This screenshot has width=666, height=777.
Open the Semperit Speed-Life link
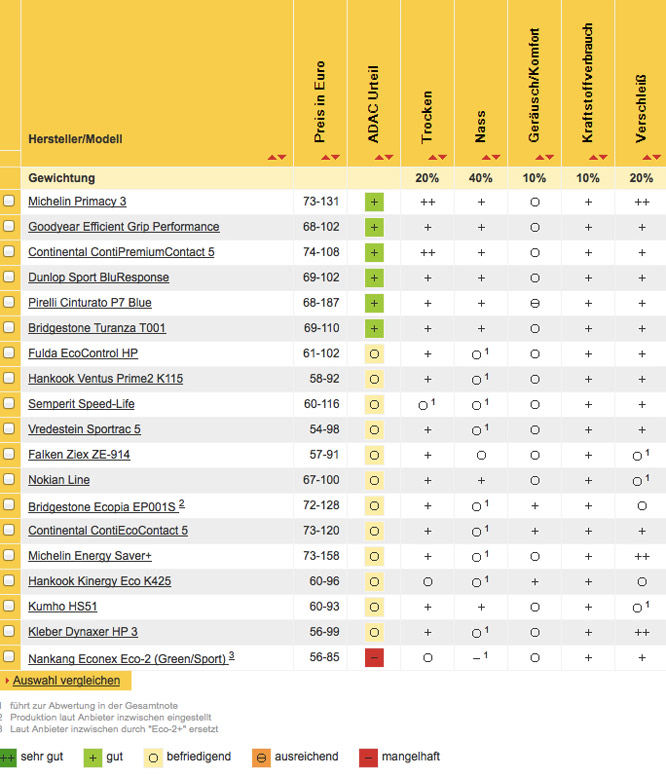[x=81, y=404]
